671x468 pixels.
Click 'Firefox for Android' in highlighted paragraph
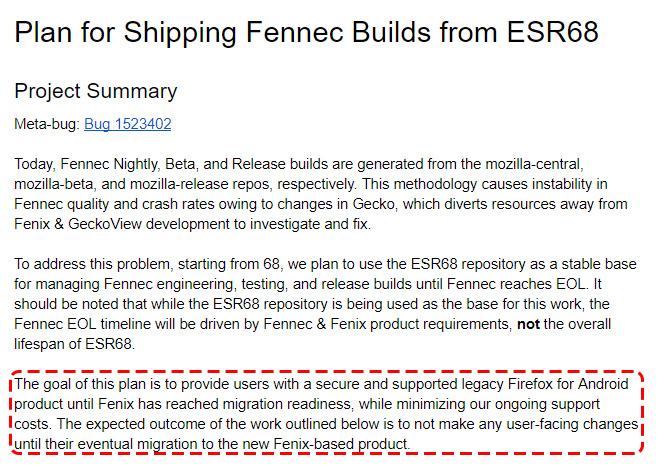click(568, 384)
